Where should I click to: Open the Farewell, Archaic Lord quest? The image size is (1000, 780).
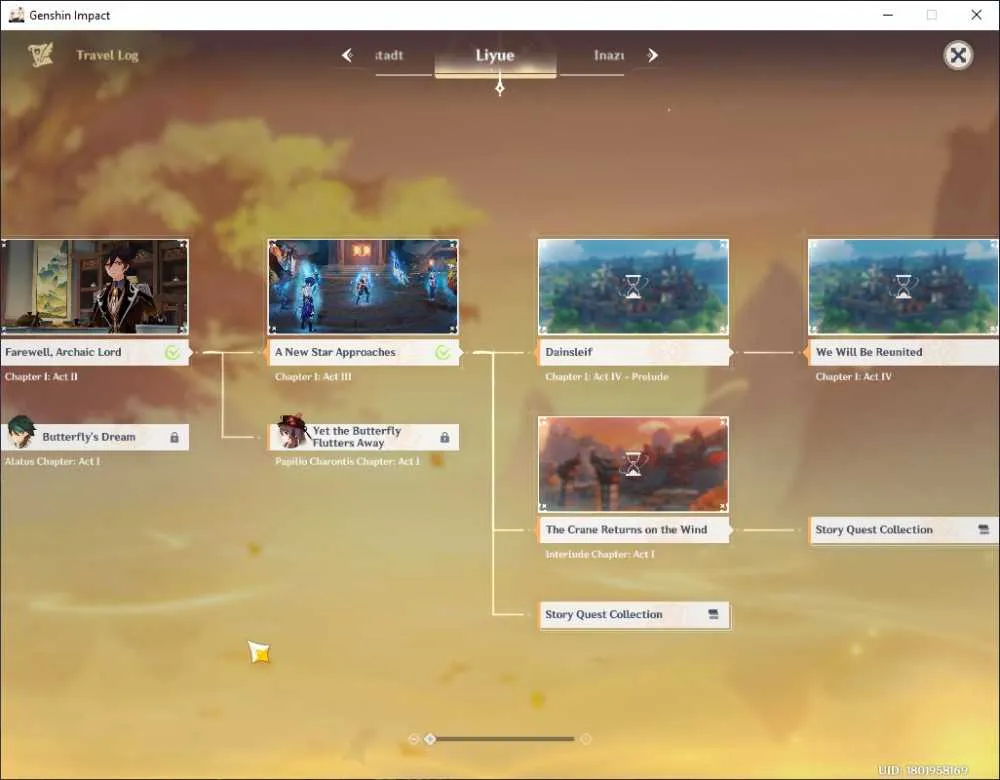click(x=94, y=352)
